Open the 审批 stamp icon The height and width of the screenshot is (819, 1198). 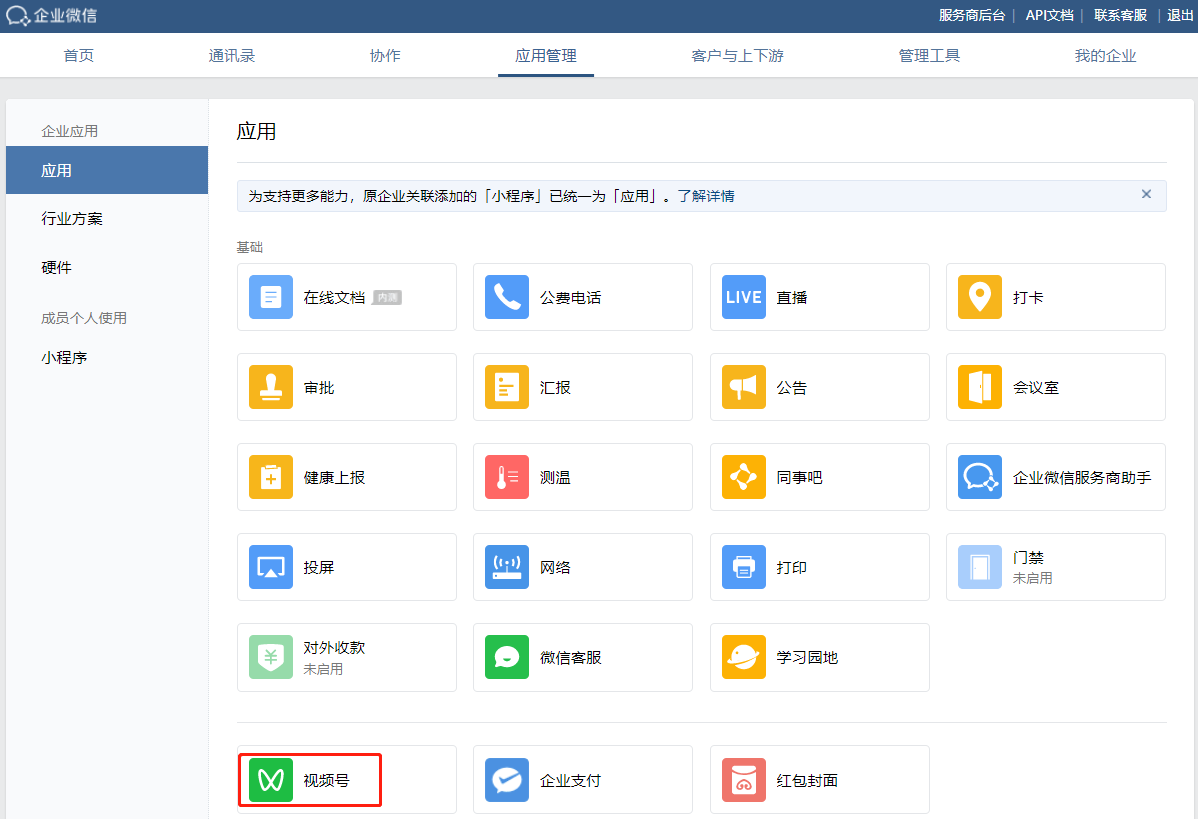(x=270, y=387)
